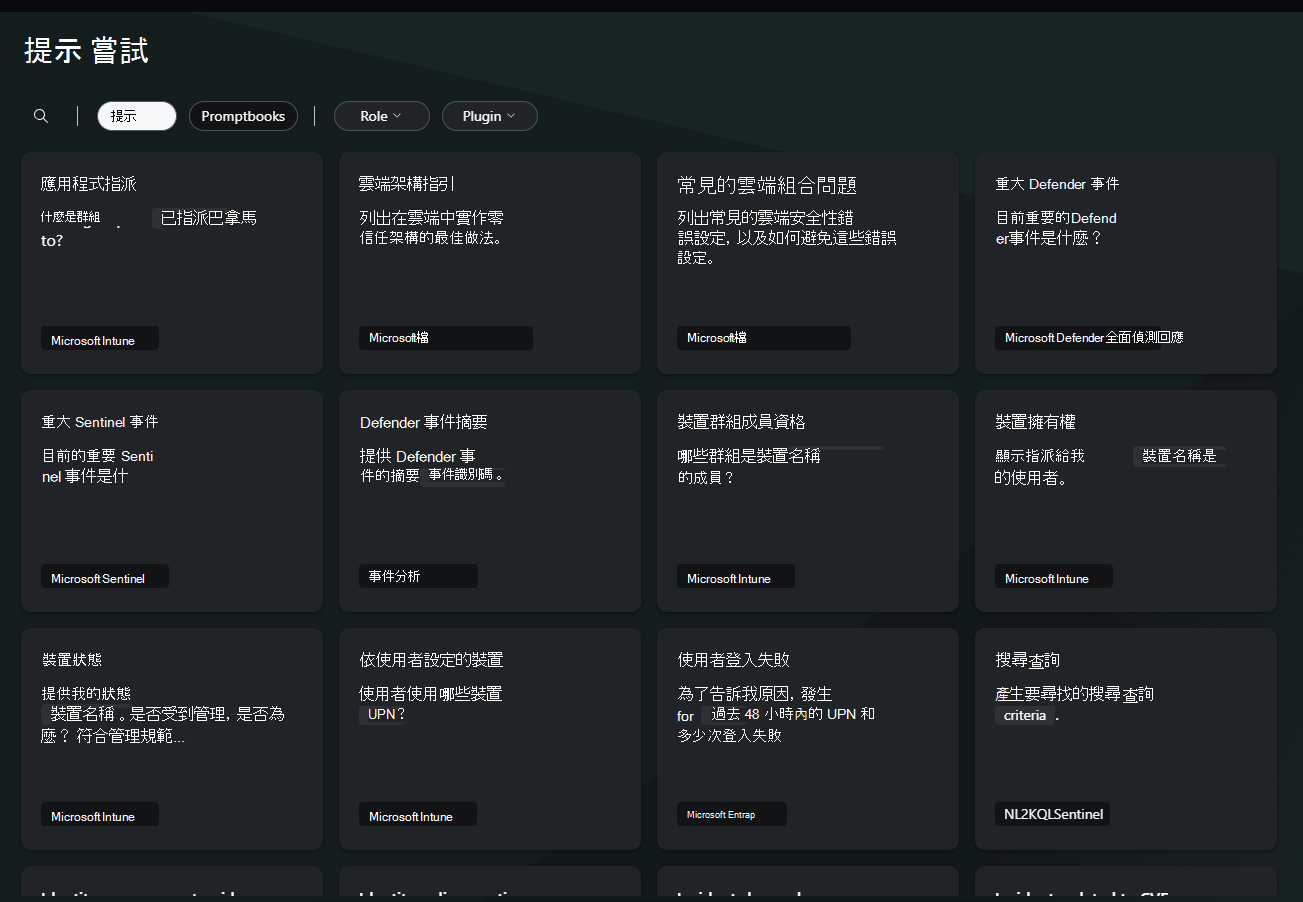Open the Role dropdown

click(381, 116)
